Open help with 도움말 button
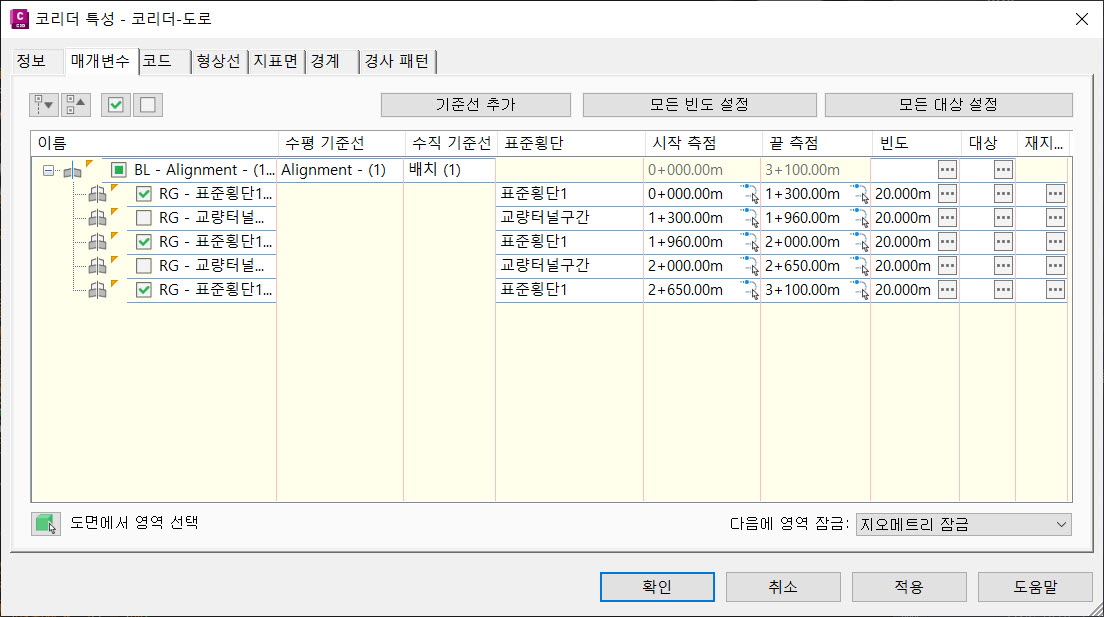Image resolution: width=1104 pixels, height=617 pixels. pos(1035,587)
